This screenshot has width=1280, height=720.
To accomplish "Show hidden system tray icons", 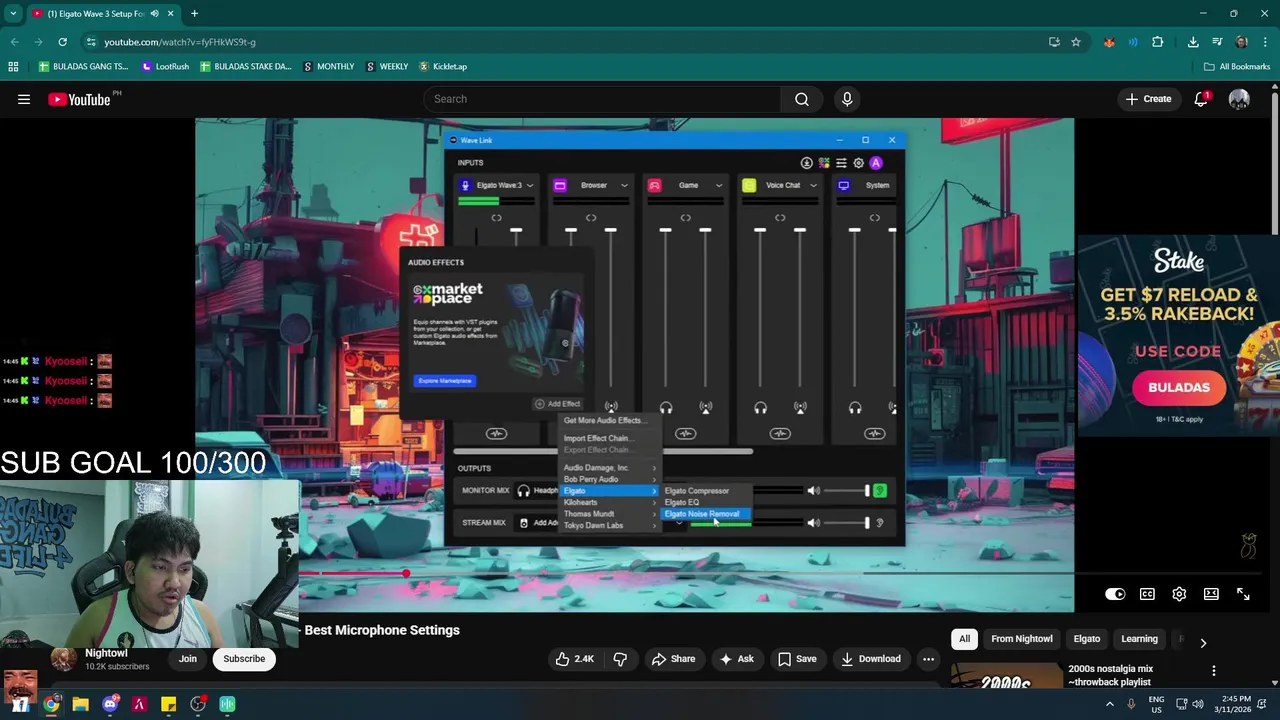I will (1109, 704).
